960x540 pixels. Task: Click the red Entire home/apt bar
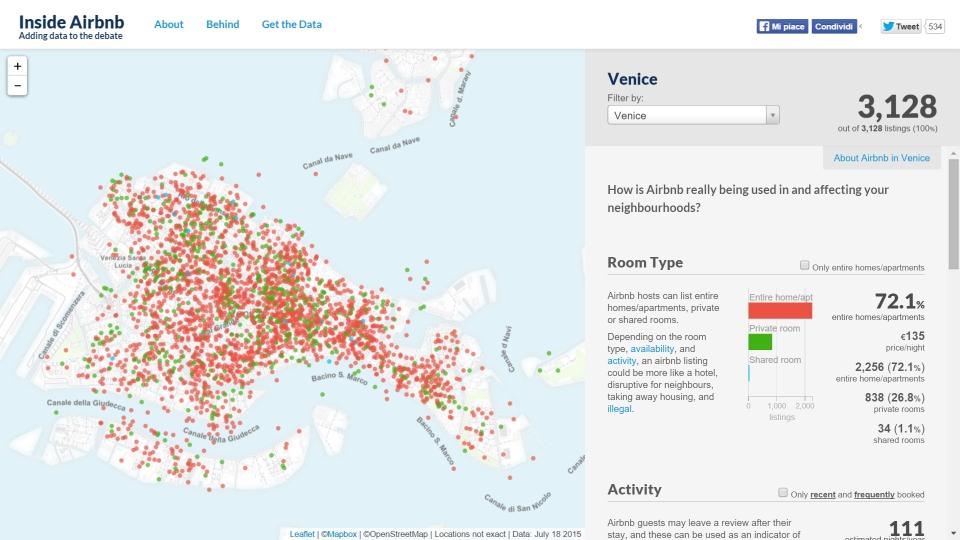pyautogui.click(x=780, y=311)
